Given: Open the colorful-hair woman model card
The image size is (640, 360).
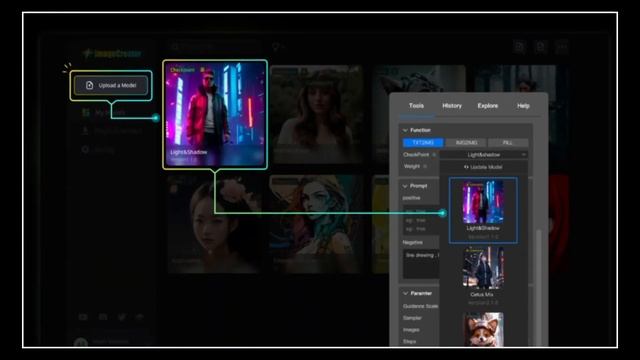Looking at the screenshot, I should pos(316,224).
